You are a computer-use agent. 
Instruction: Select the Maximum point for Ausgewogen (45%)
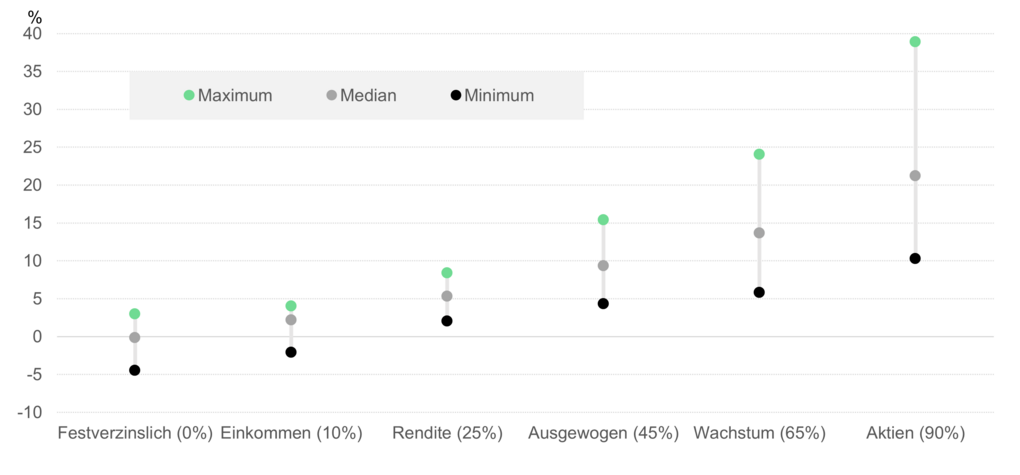coord(603,220)
